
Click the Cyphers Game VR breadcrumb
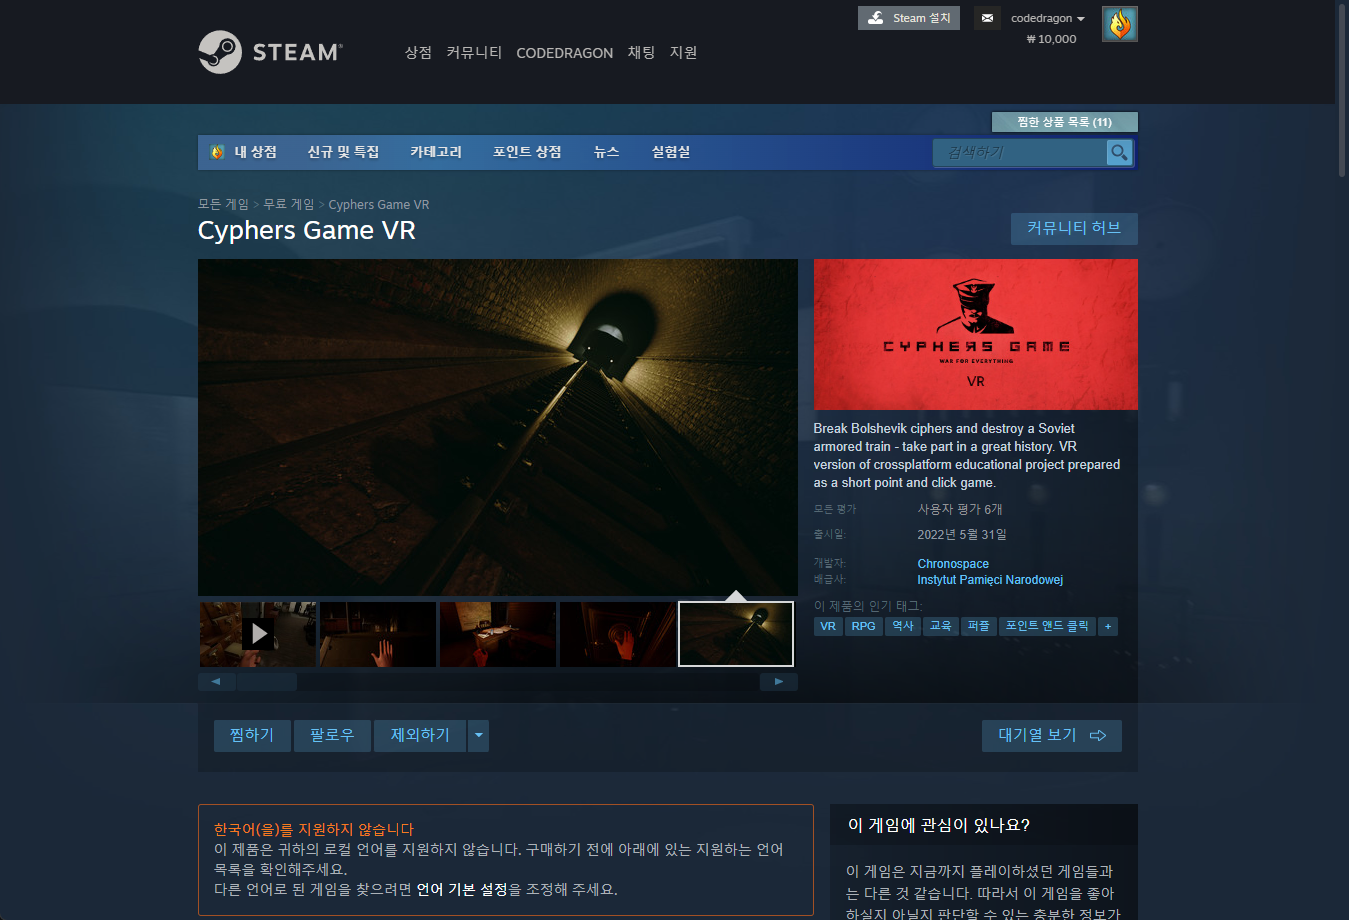click(x=379, y=205)
